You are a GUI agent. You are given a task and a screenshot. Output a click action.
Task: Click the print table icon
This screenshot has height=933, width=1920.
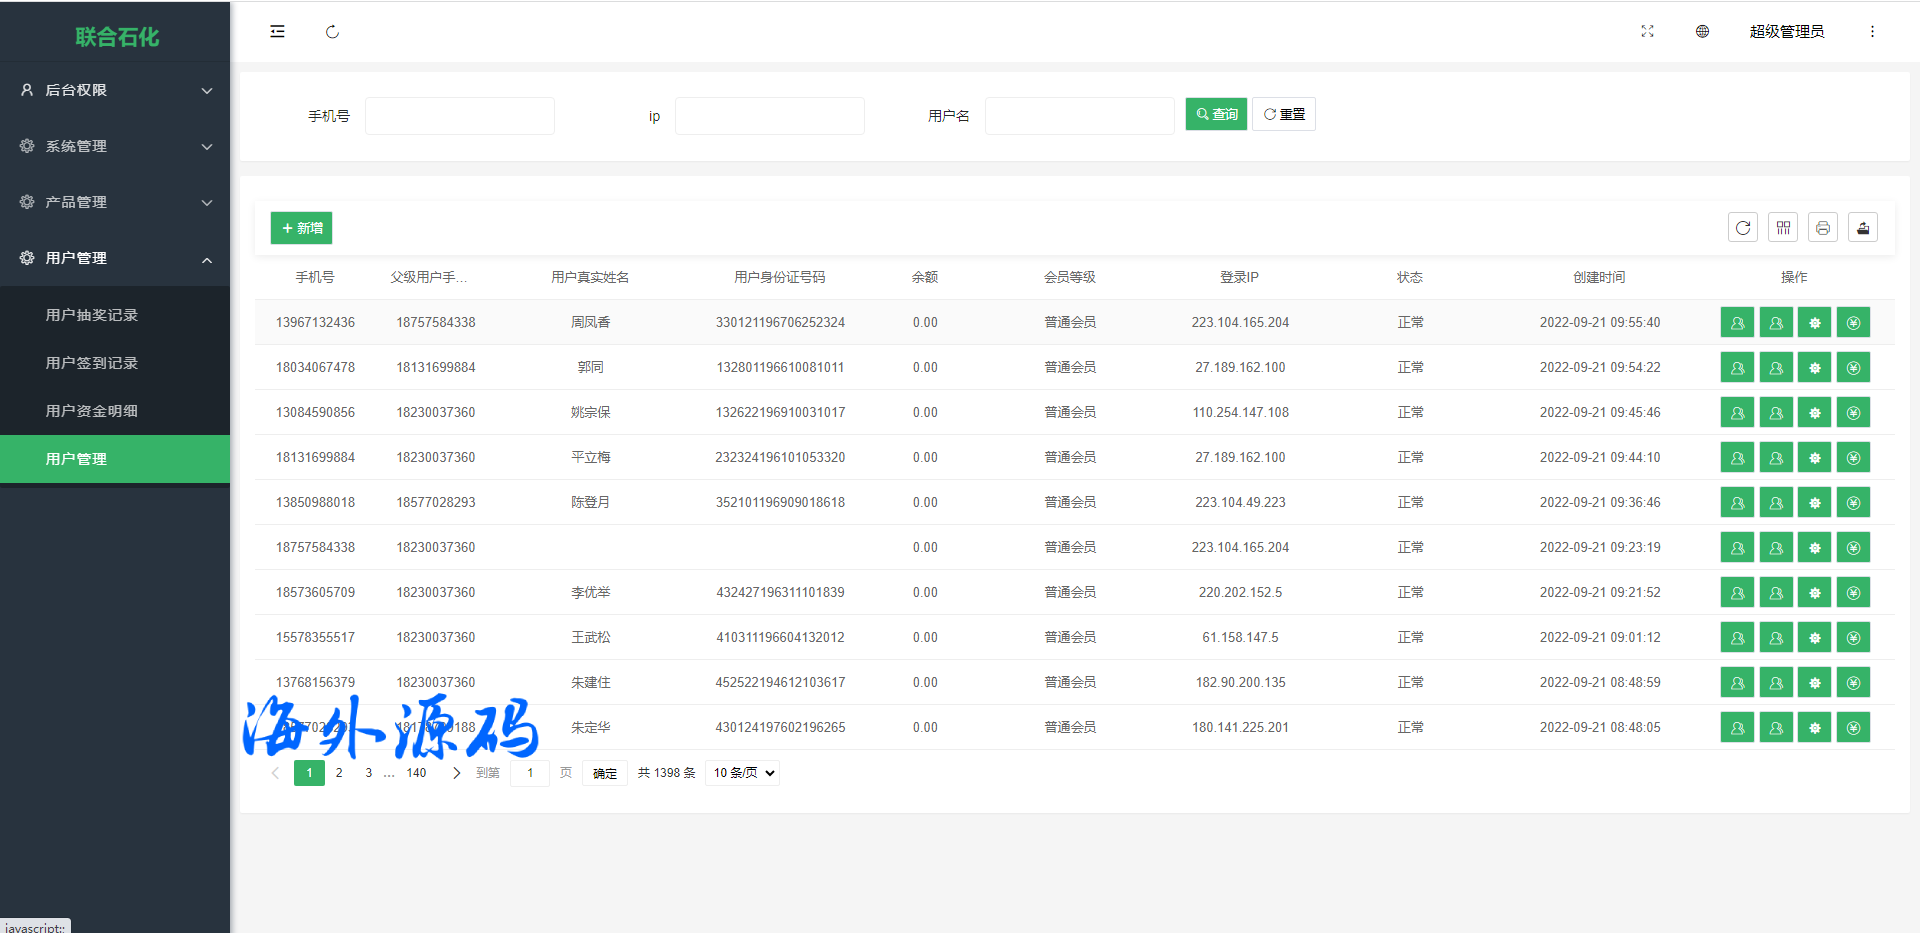[1823, 228]
